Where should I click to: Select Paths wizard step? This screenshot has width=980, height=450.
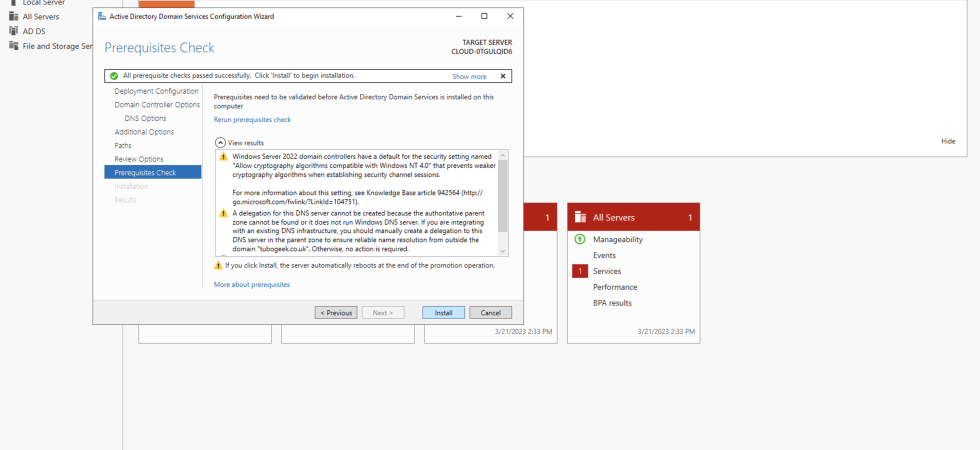coord(123,146)
